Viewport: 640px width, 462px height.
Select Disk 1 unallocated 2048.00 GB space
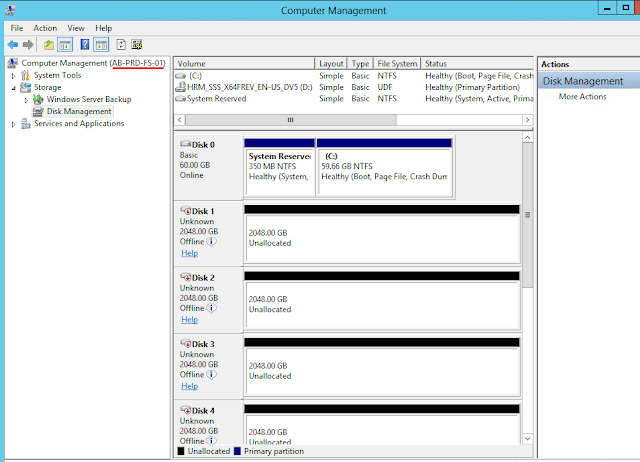[x=382, y=234]
